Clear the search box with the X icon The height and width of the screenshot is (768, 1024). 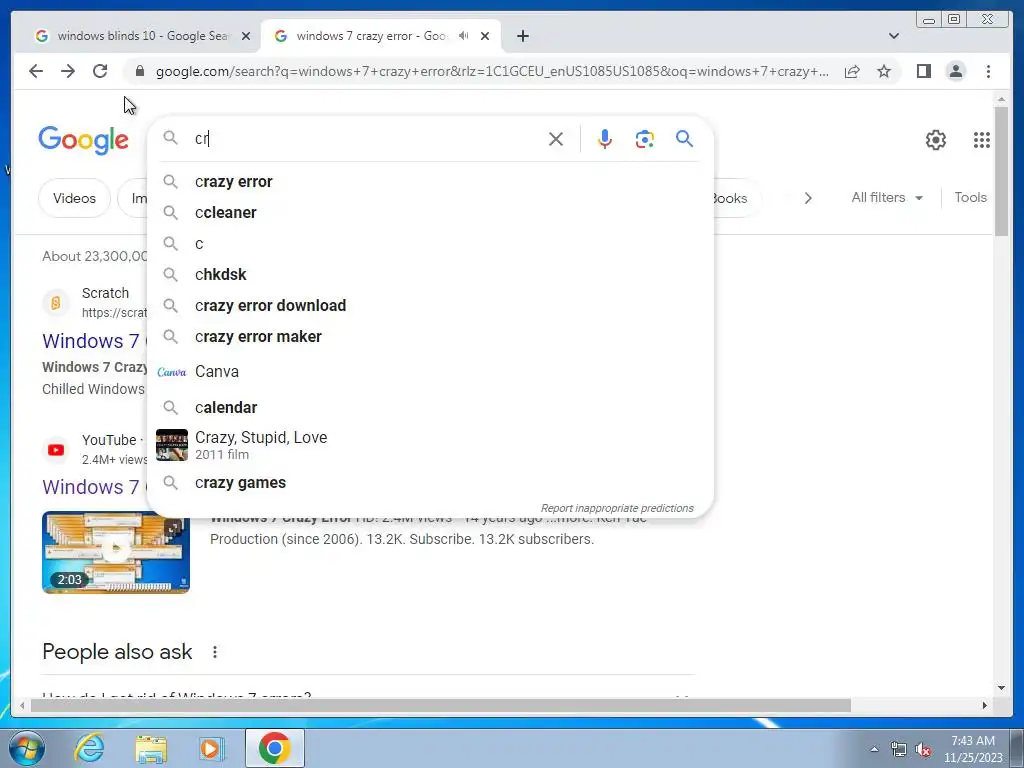pos(556,139)
